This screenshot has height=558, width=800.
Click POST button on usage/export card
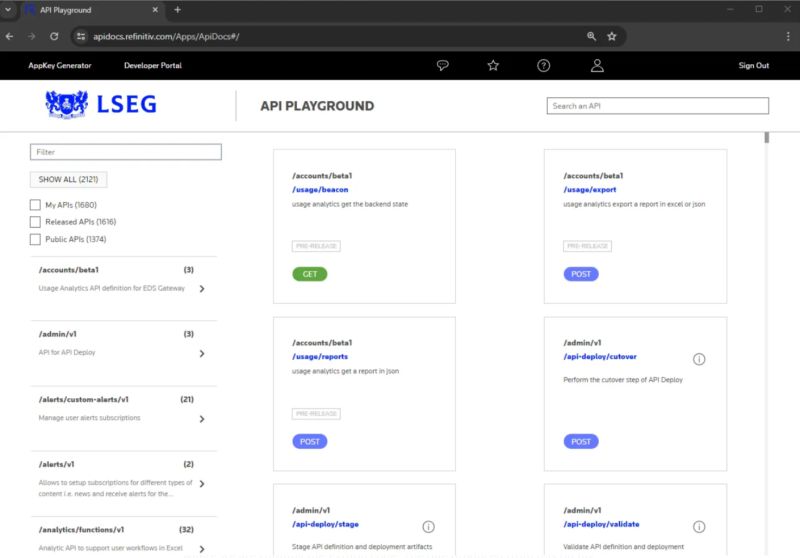coord(581,274)
